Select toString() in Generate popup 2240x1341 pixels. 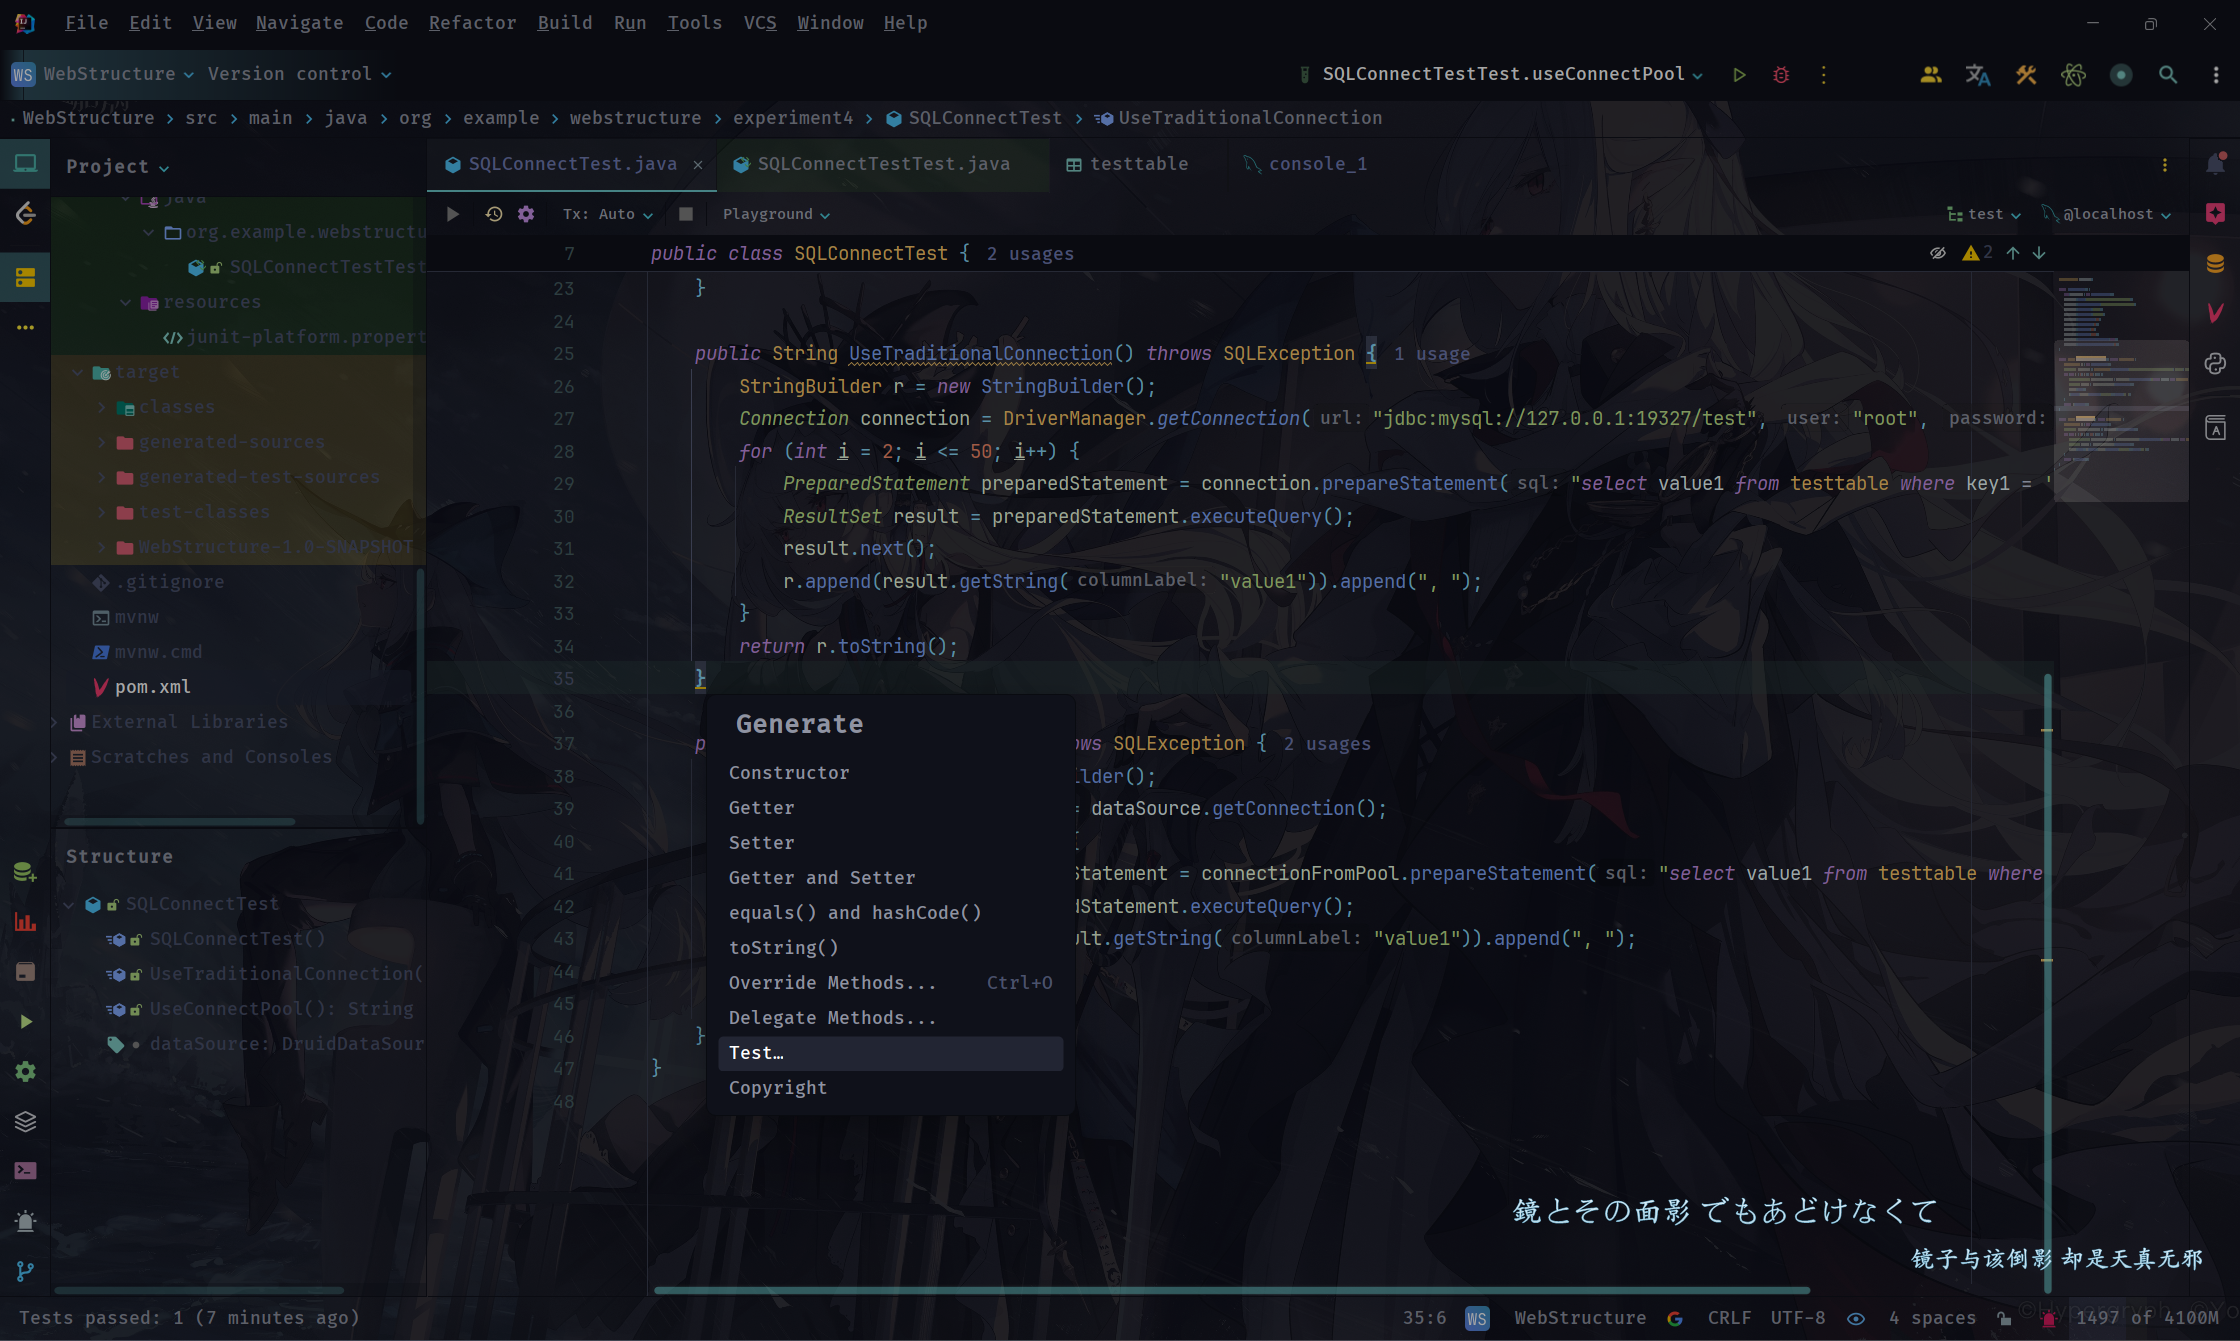tap(890, 948)
